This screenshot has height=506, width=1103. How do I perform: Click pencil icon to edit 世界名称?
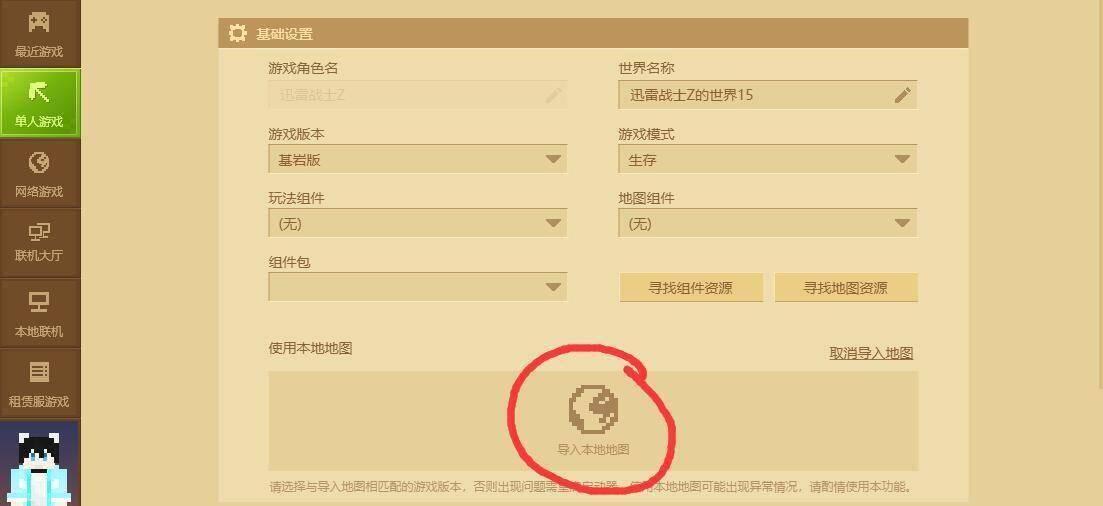coord(903,95)
